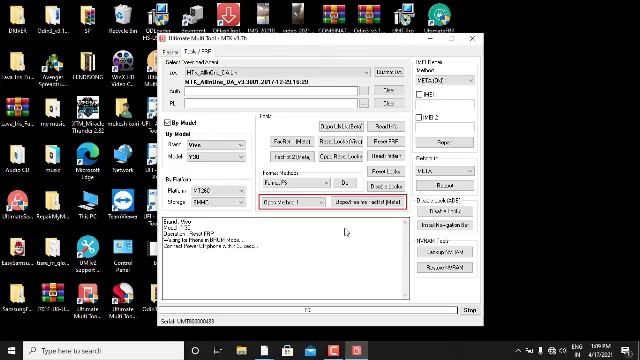This screenshot has height=360, width=640.
Task: Expand the Storage dropdown showing EMMC
Action: point(241,202)
